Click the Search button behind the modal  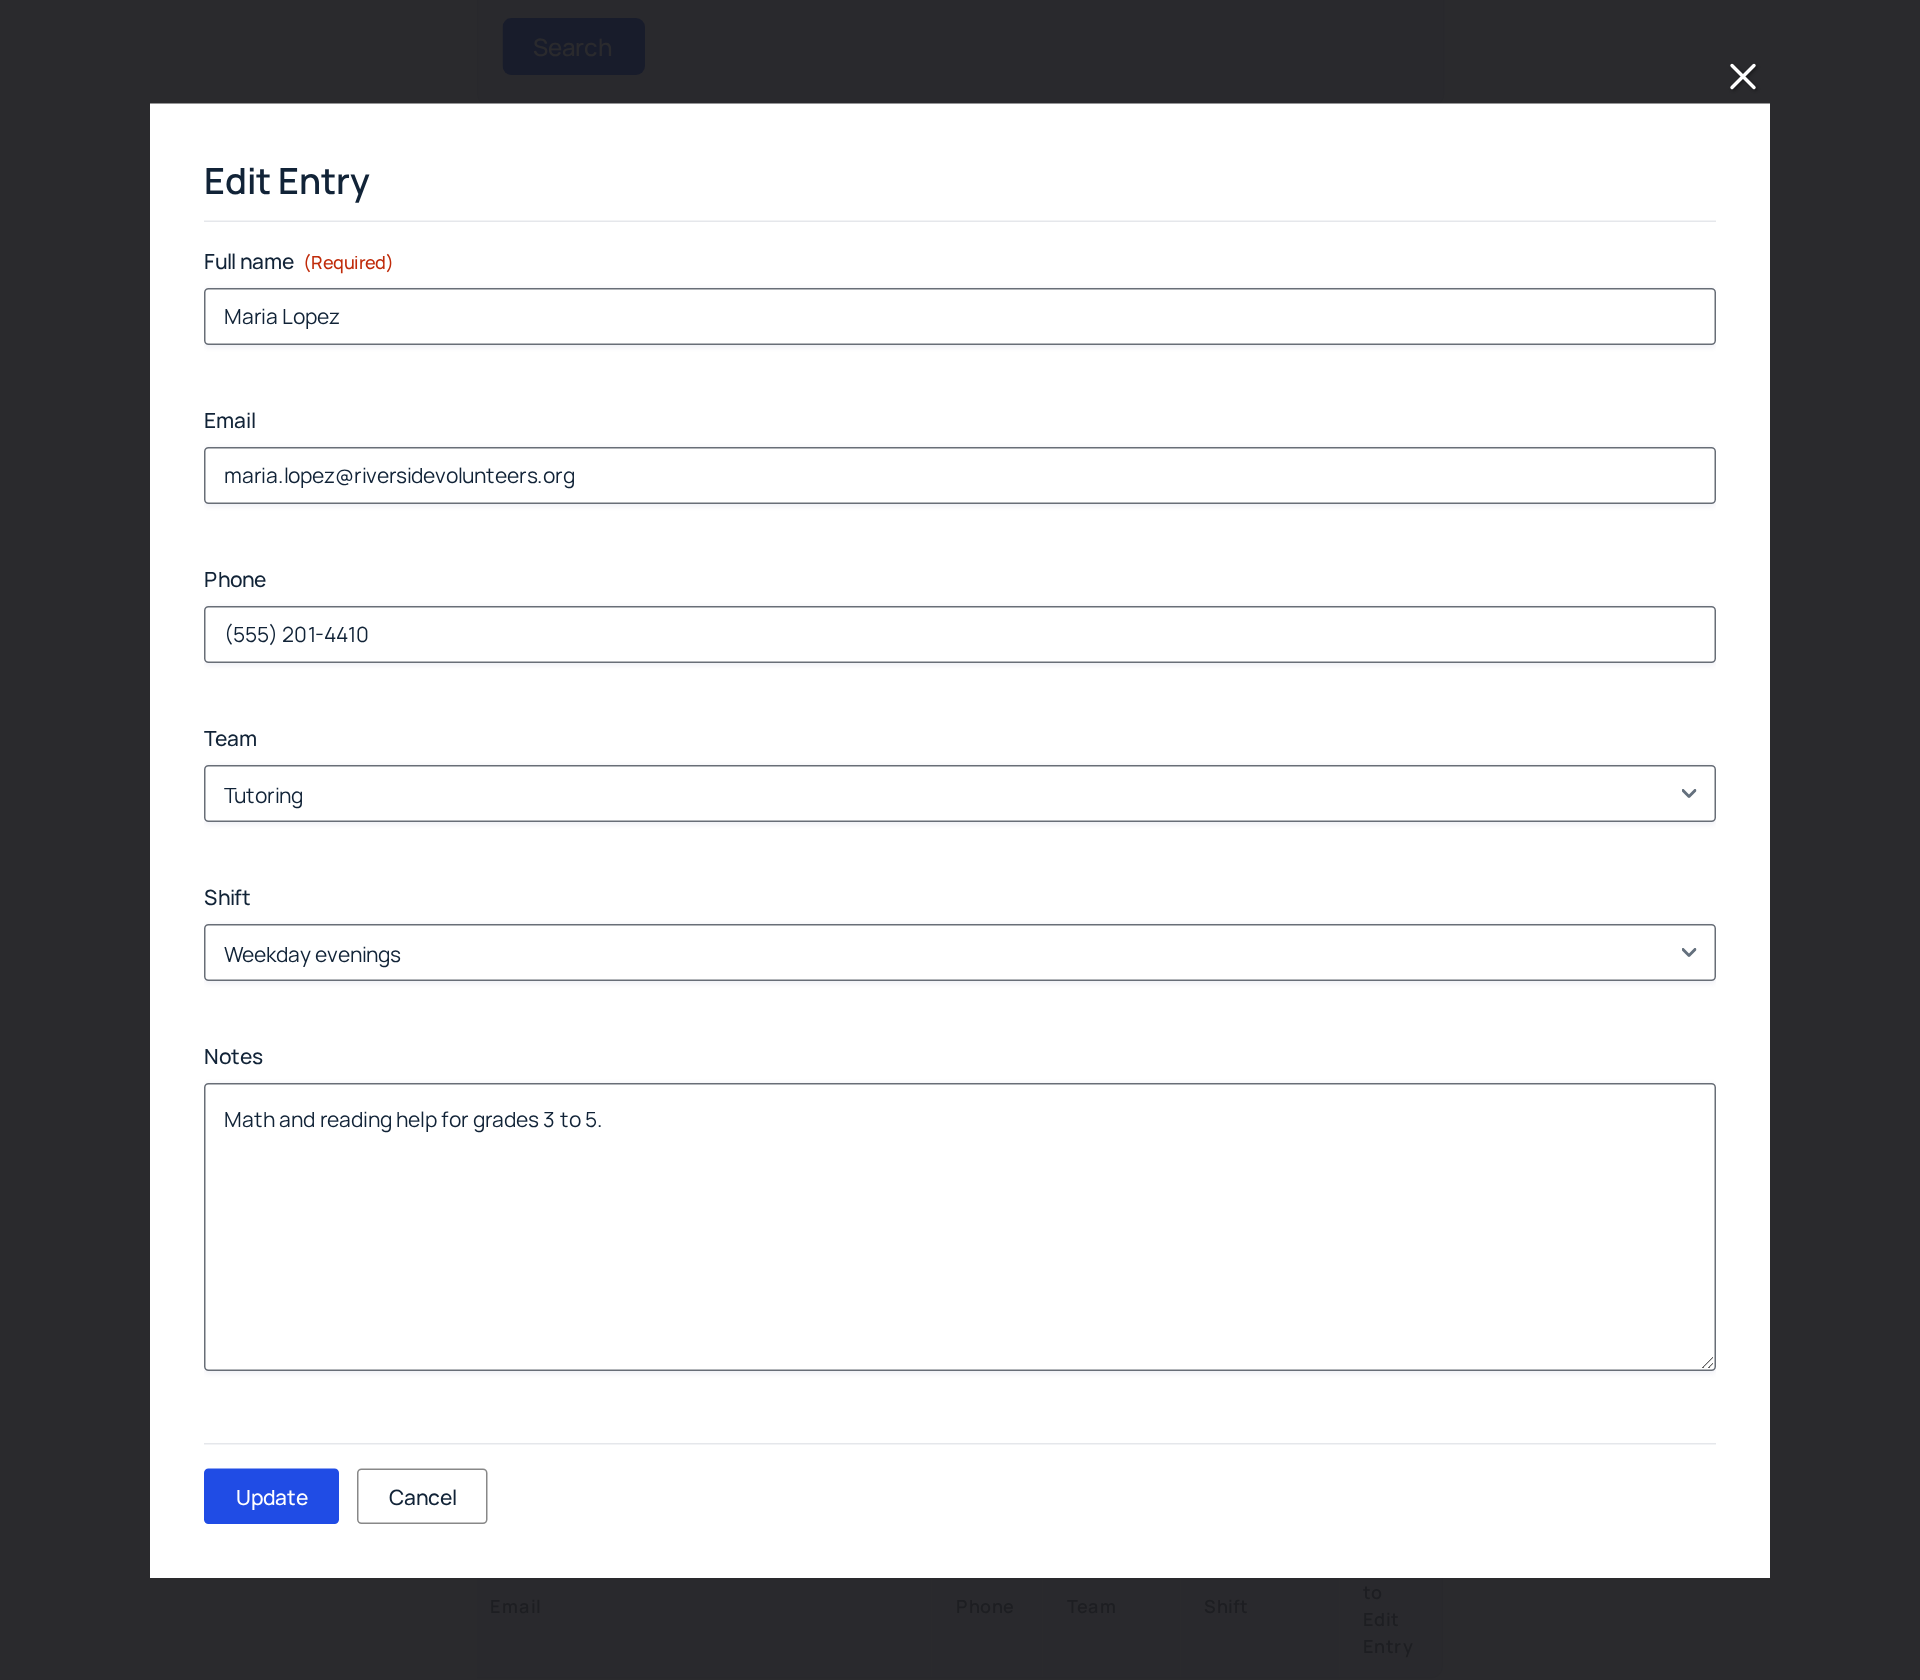[x=573, y=47]
